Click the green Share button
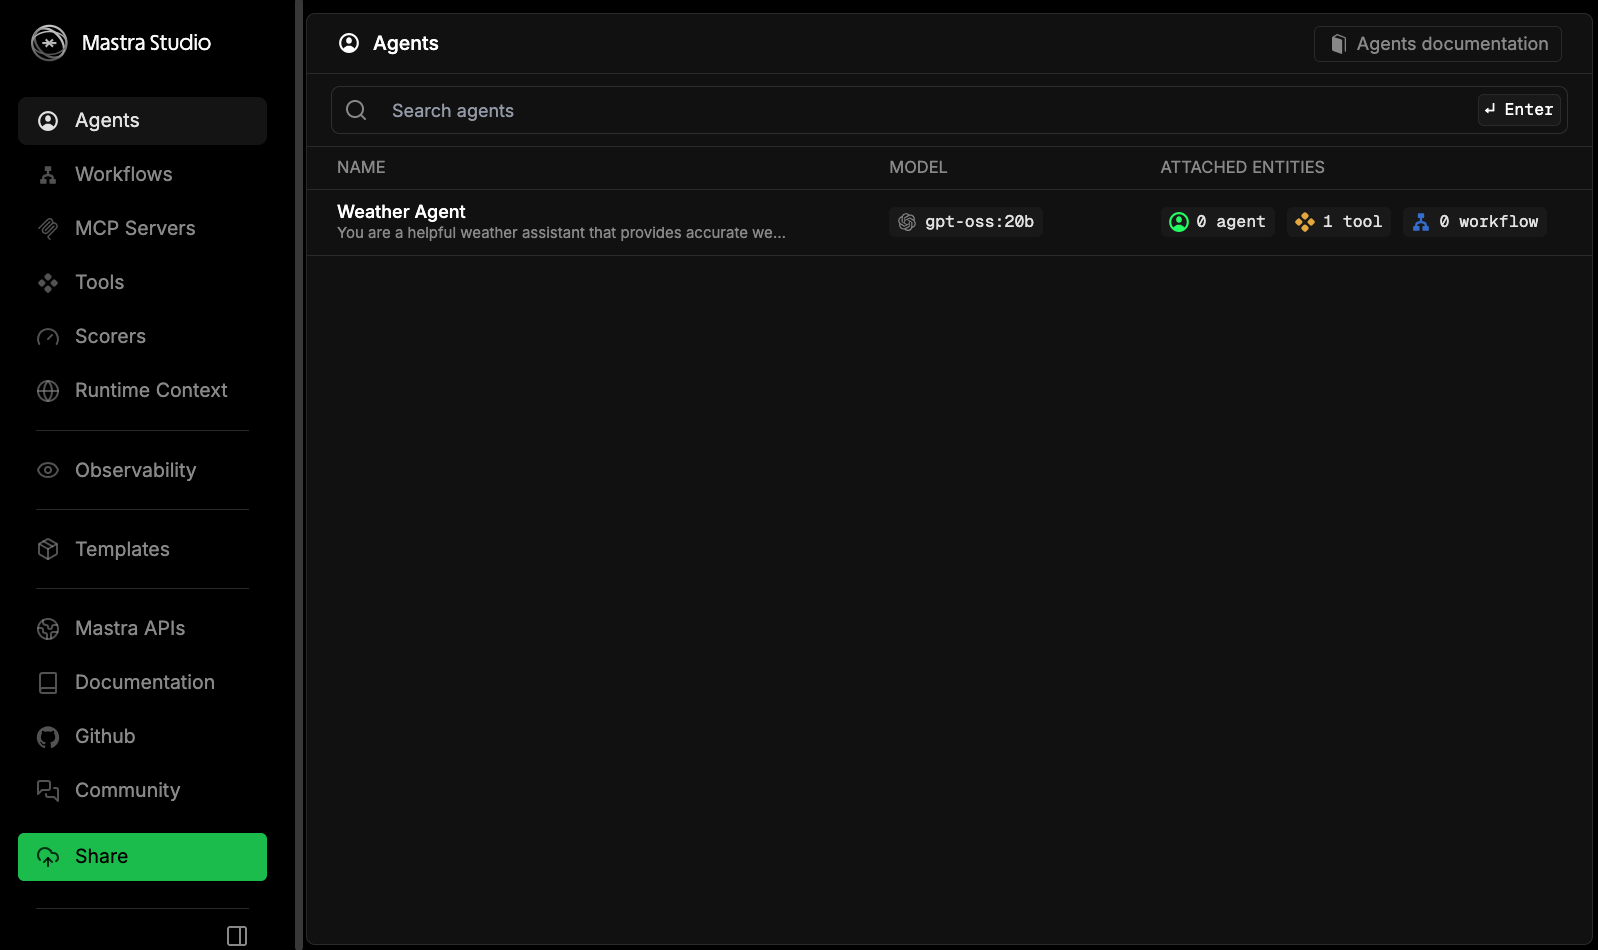 click(x=142, y=857)
